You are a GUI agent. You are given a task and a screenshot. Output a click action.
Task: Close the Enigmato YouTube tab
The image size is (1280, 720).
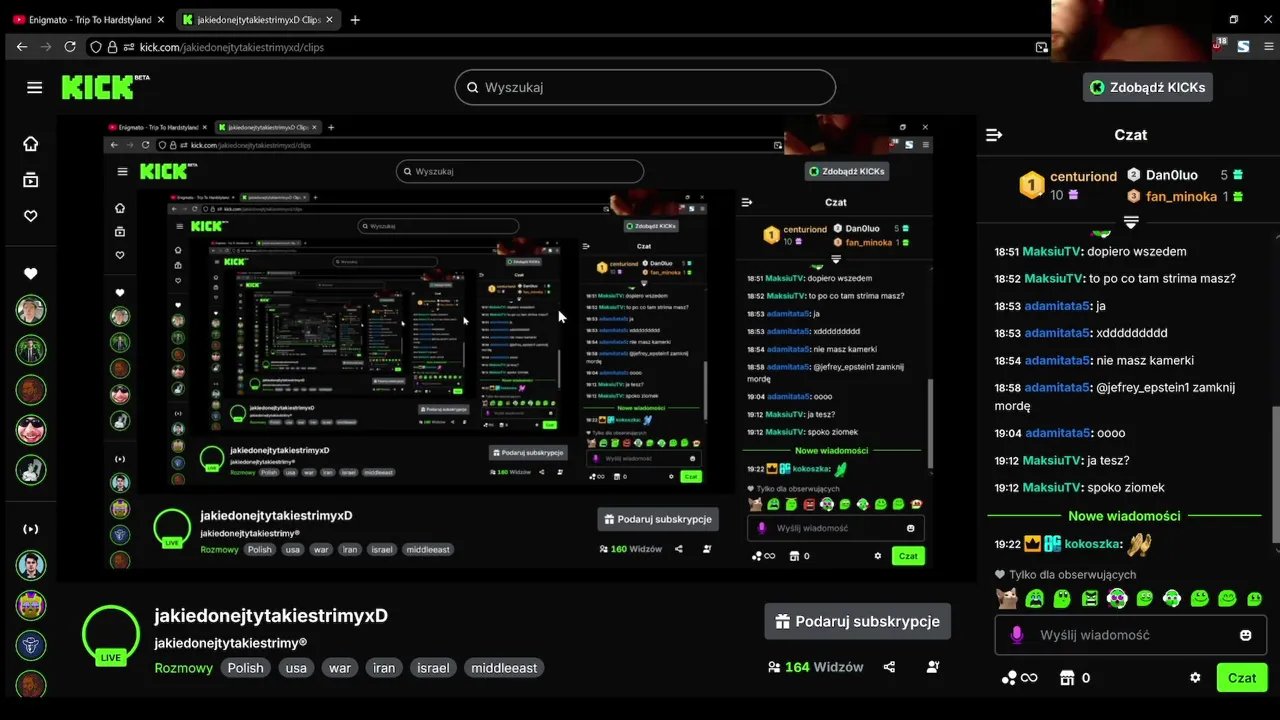click(x=161, y=19)
